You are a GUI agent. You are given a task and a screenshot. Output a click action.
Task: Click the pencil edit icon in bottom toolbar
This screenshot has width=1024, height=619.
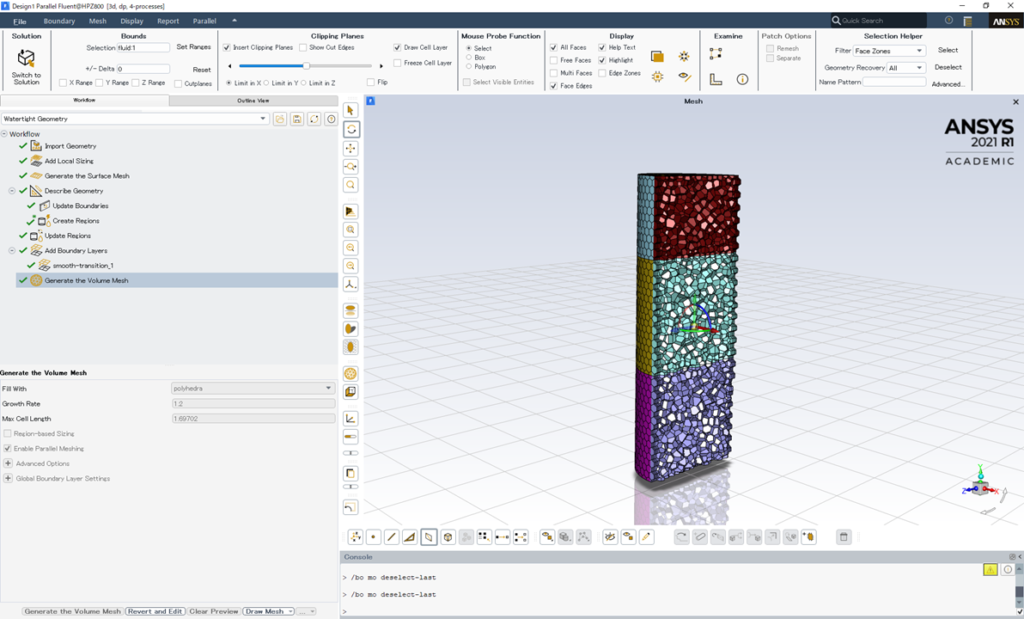coord(647,537)
